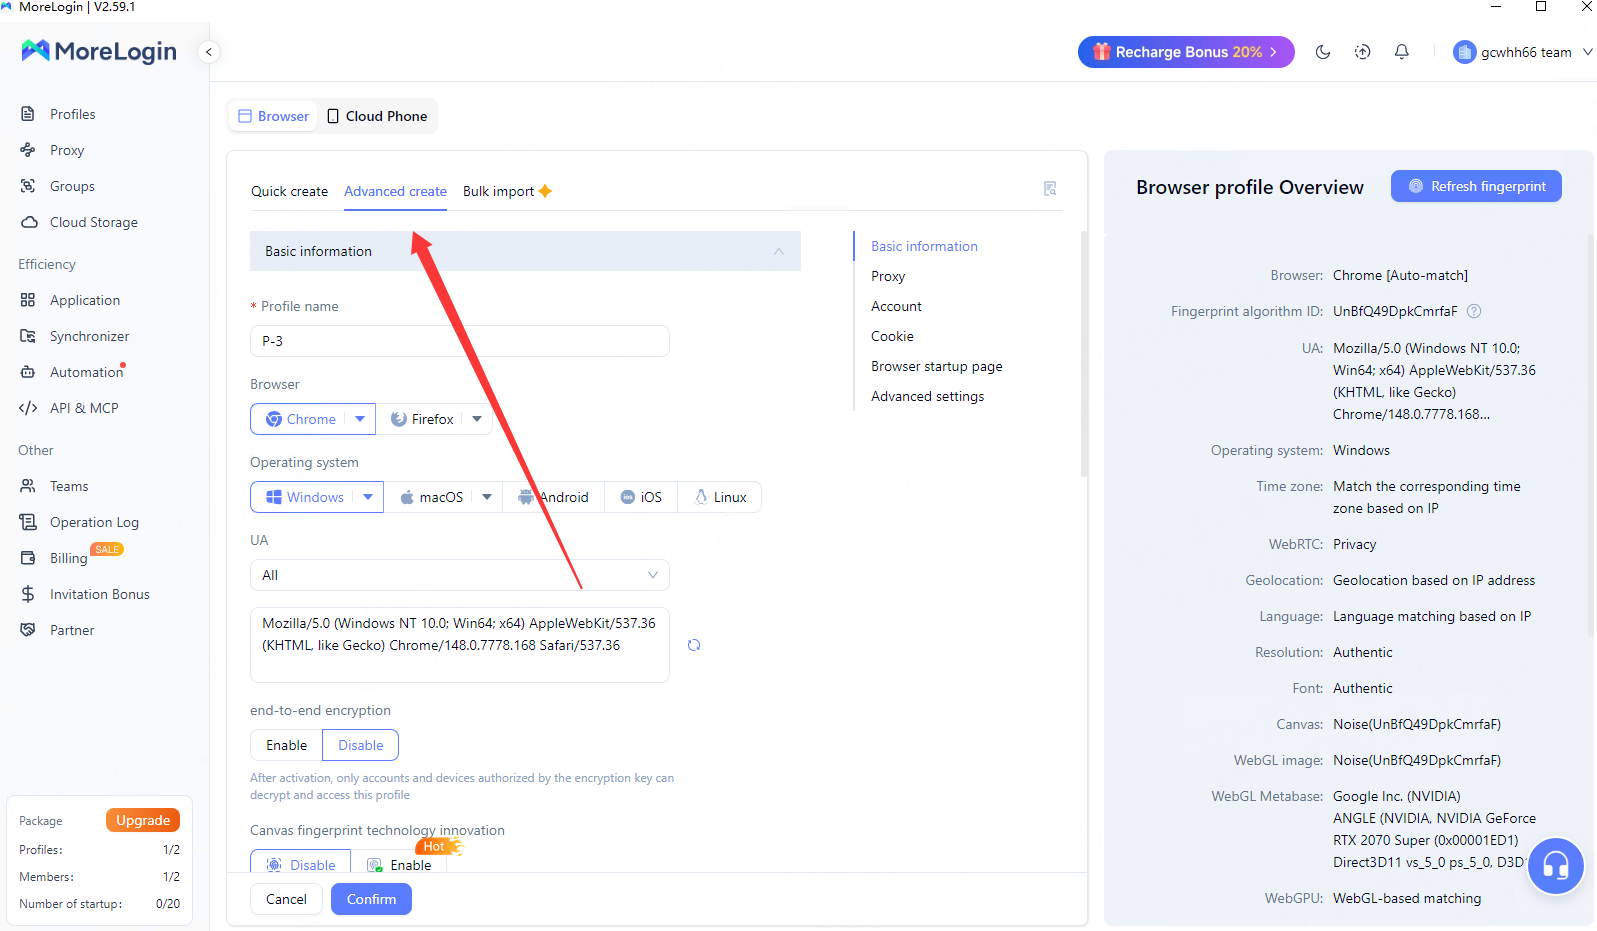Open Chrome version dropdown arrow
Viewport: 1597px width, 931px height.
(x=360, y=419)
